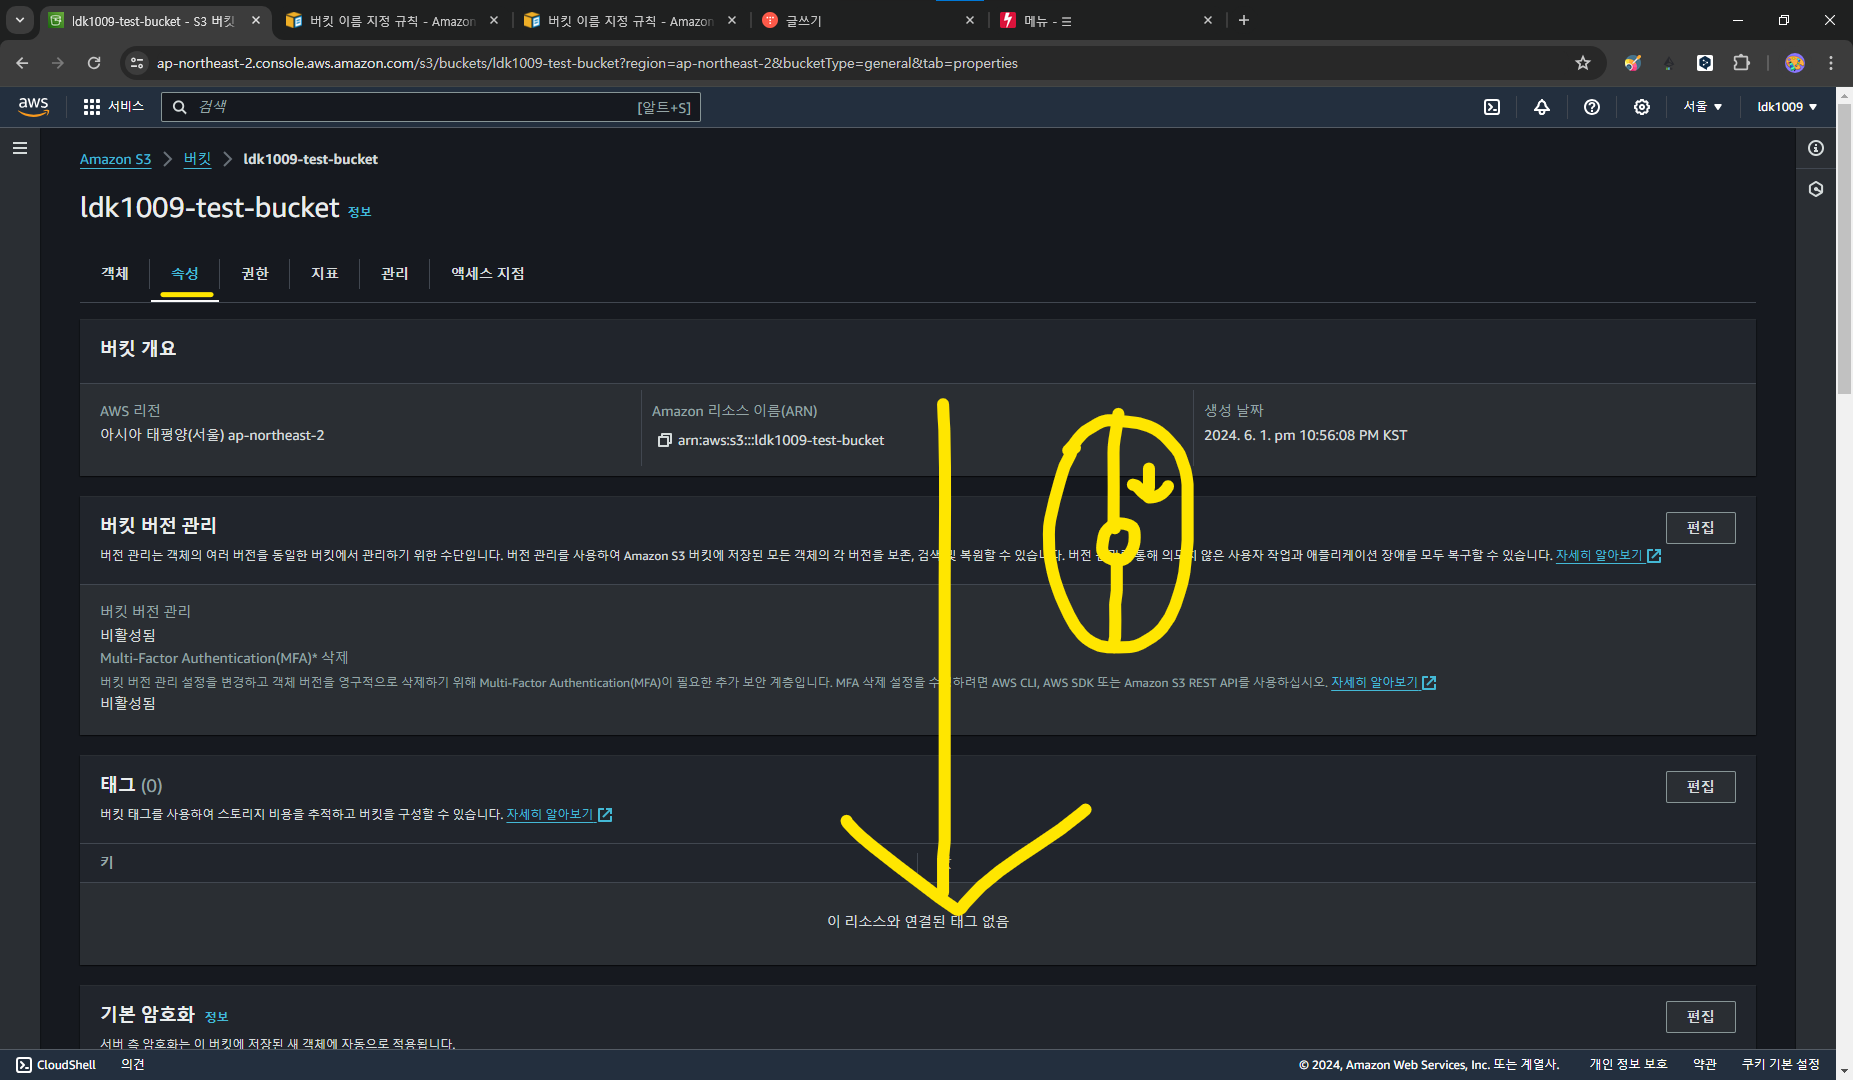Open the 의견 feedback link in footer
This screenshot has width=1853, height=1080.
[x=133, y=1065]
